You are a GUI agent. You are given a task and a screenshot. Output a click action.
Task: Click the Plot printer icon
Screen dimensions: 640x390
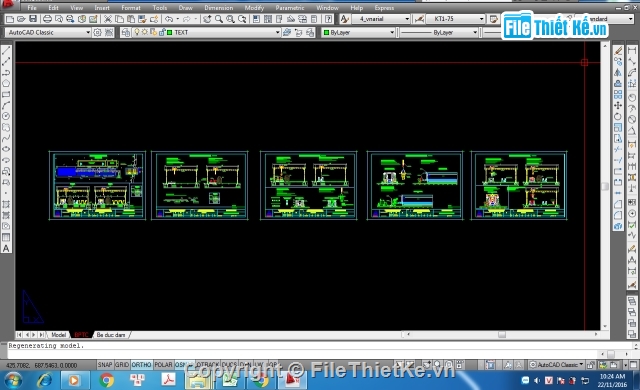tap(47, 19)
